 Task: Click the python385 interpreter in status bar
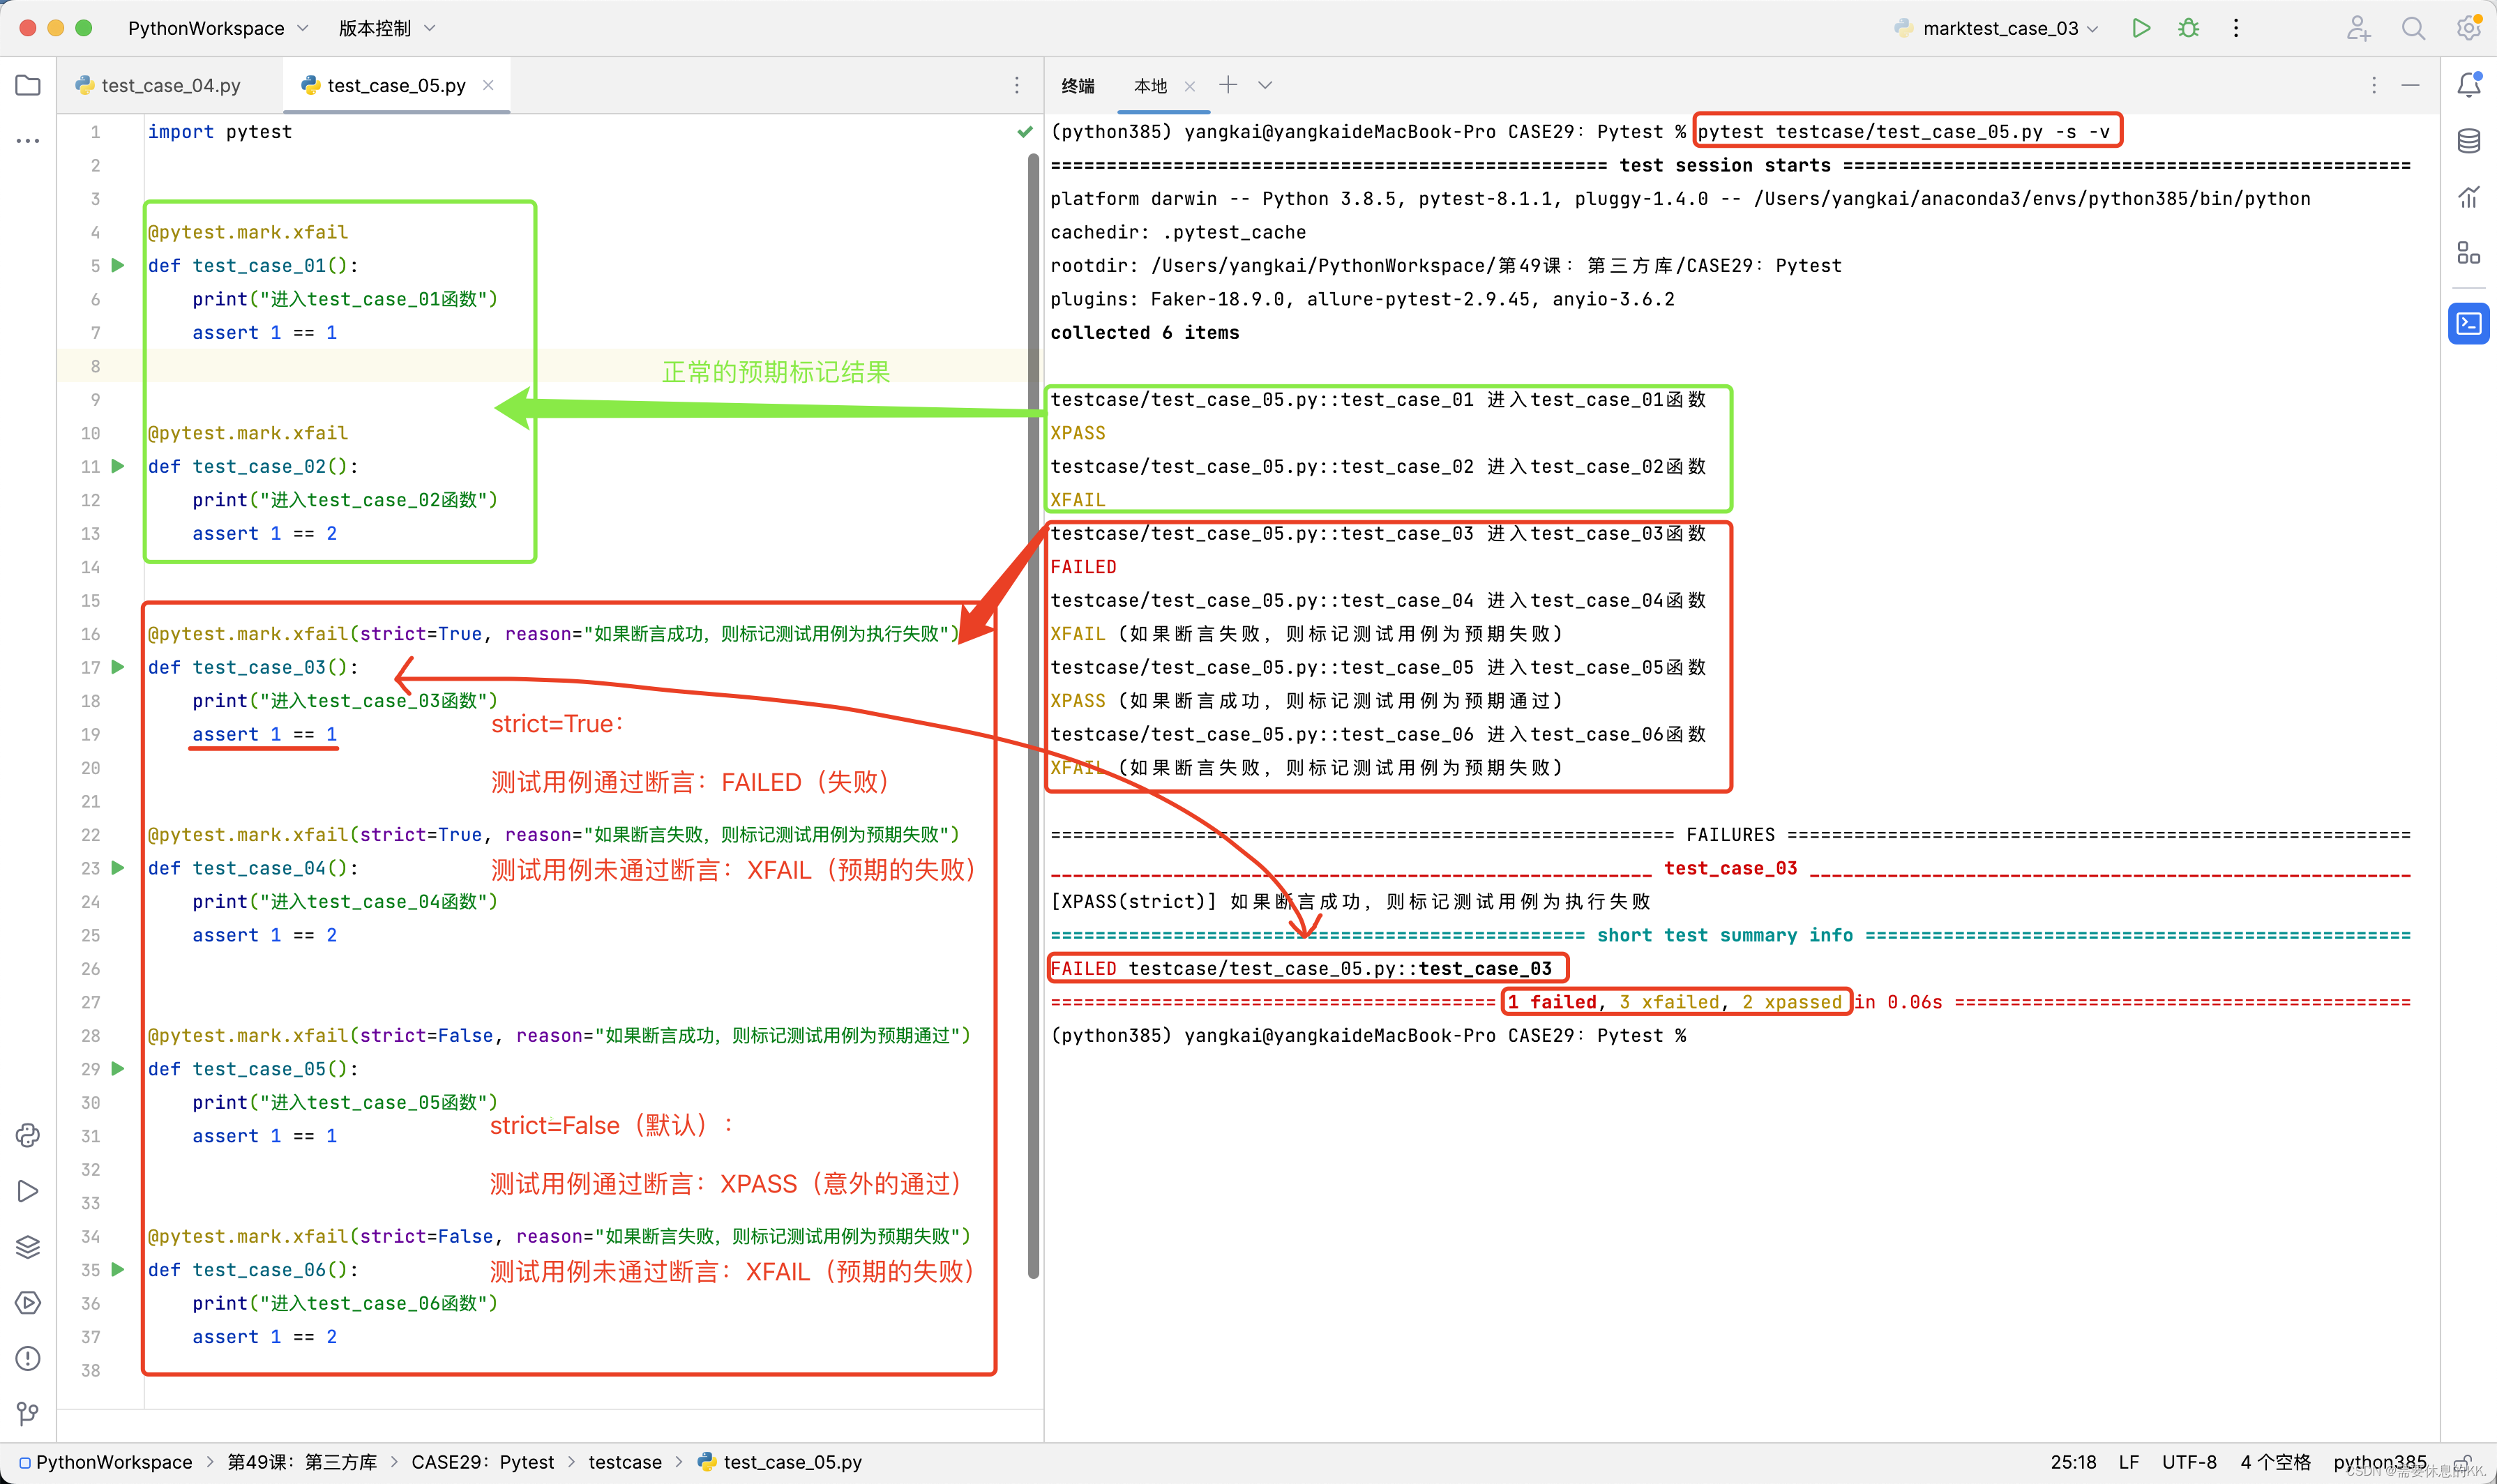[2379, 1461]
